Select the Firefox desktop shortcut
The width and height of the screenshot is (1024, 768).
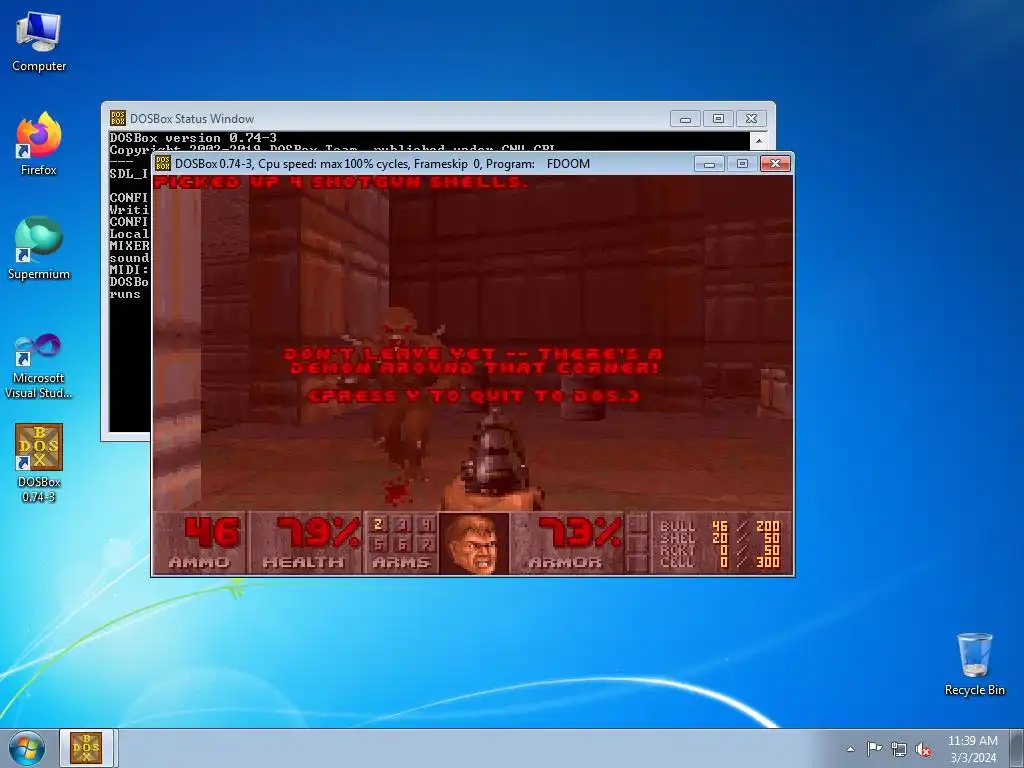(x=39, y=144)
